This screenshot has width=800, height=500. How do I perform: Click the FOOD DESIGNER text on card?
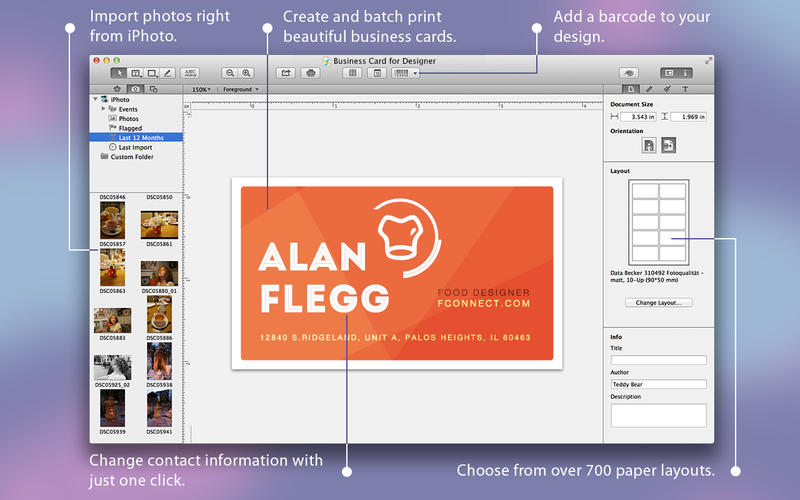[x=484, y=292]
